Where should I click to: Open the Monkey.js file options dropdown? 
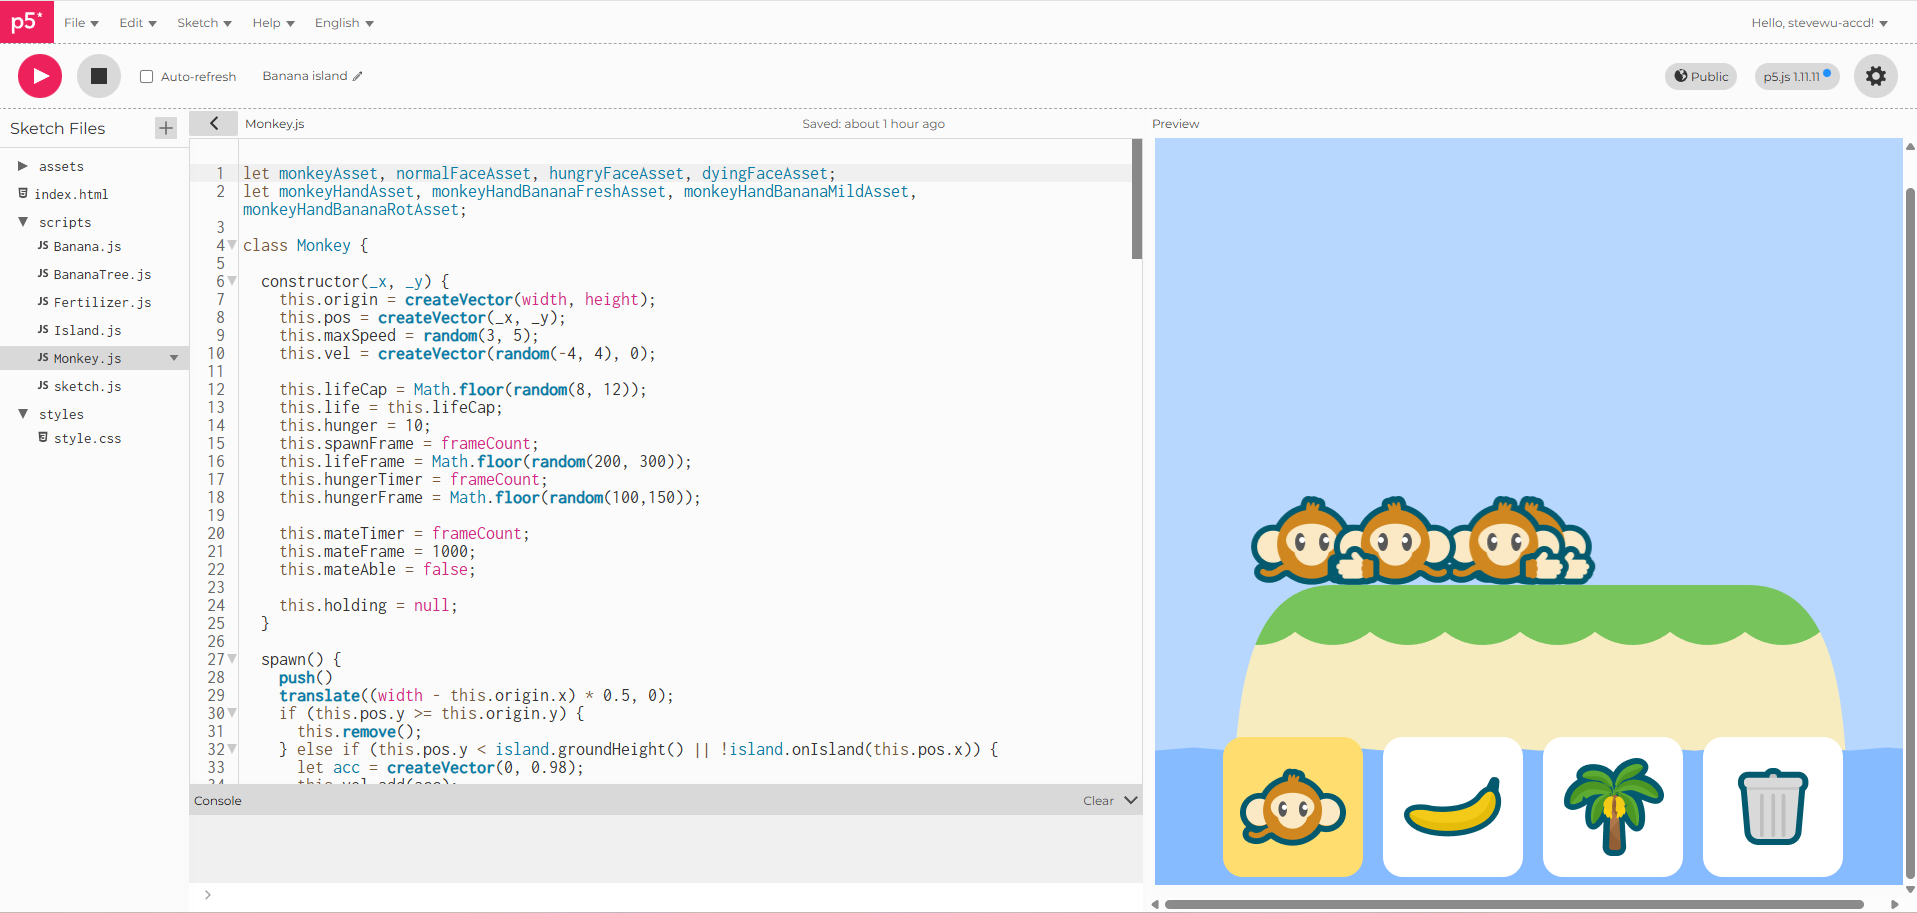point(174,357)
